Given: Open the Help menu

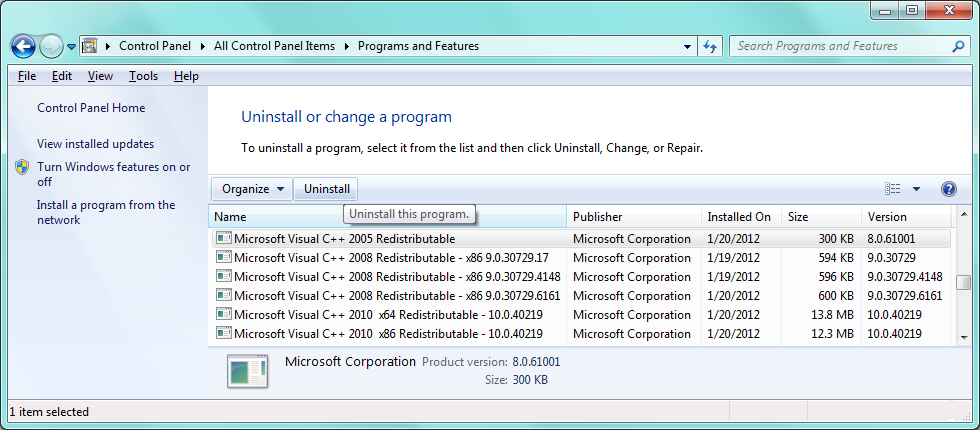Looking at the screenshot, I should pos(186,76).
